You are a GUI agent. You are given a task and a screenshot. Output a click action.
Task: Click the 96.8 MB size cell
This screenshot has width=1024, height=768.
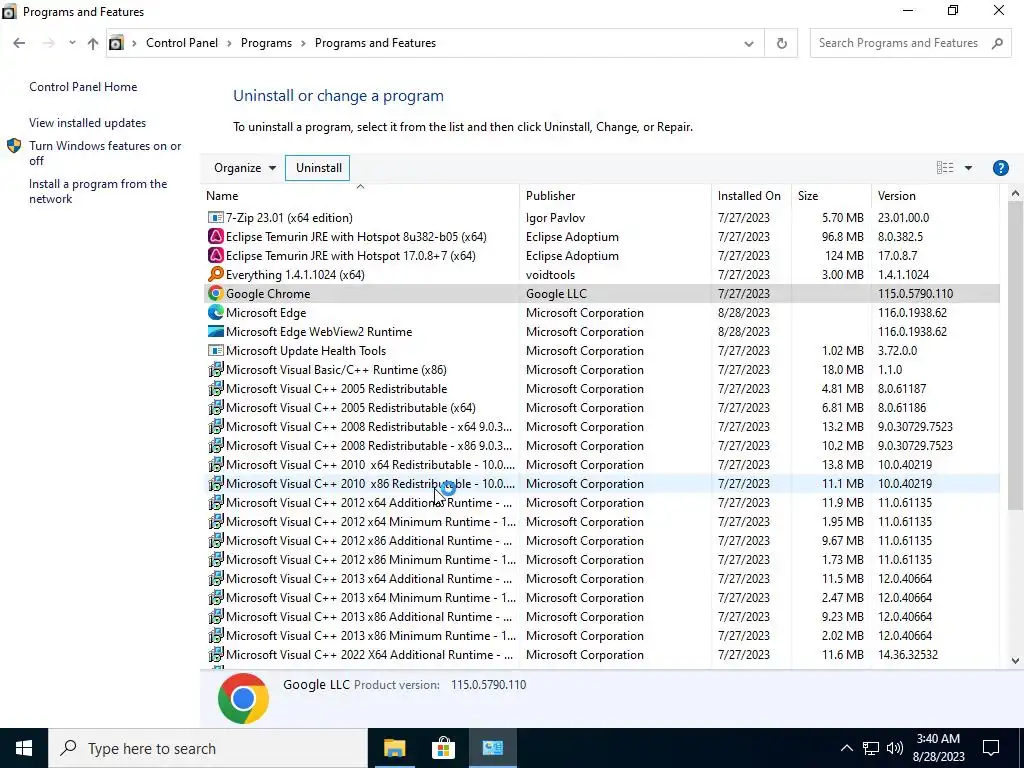[842, 236]
